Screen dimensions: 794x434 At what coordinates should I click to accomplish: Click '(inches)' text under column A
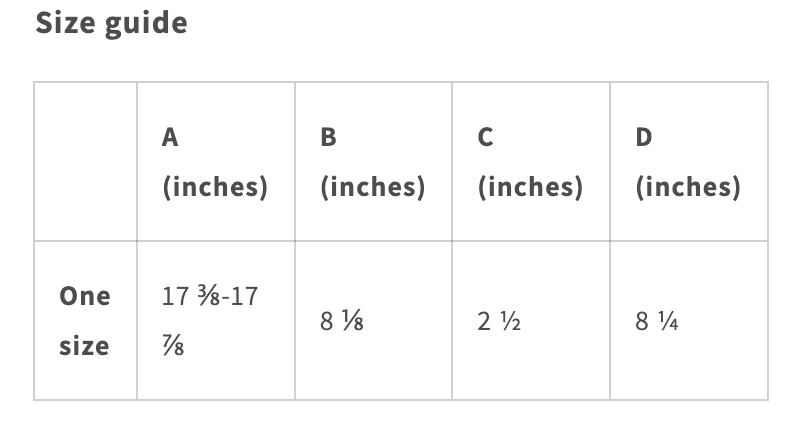215,187
